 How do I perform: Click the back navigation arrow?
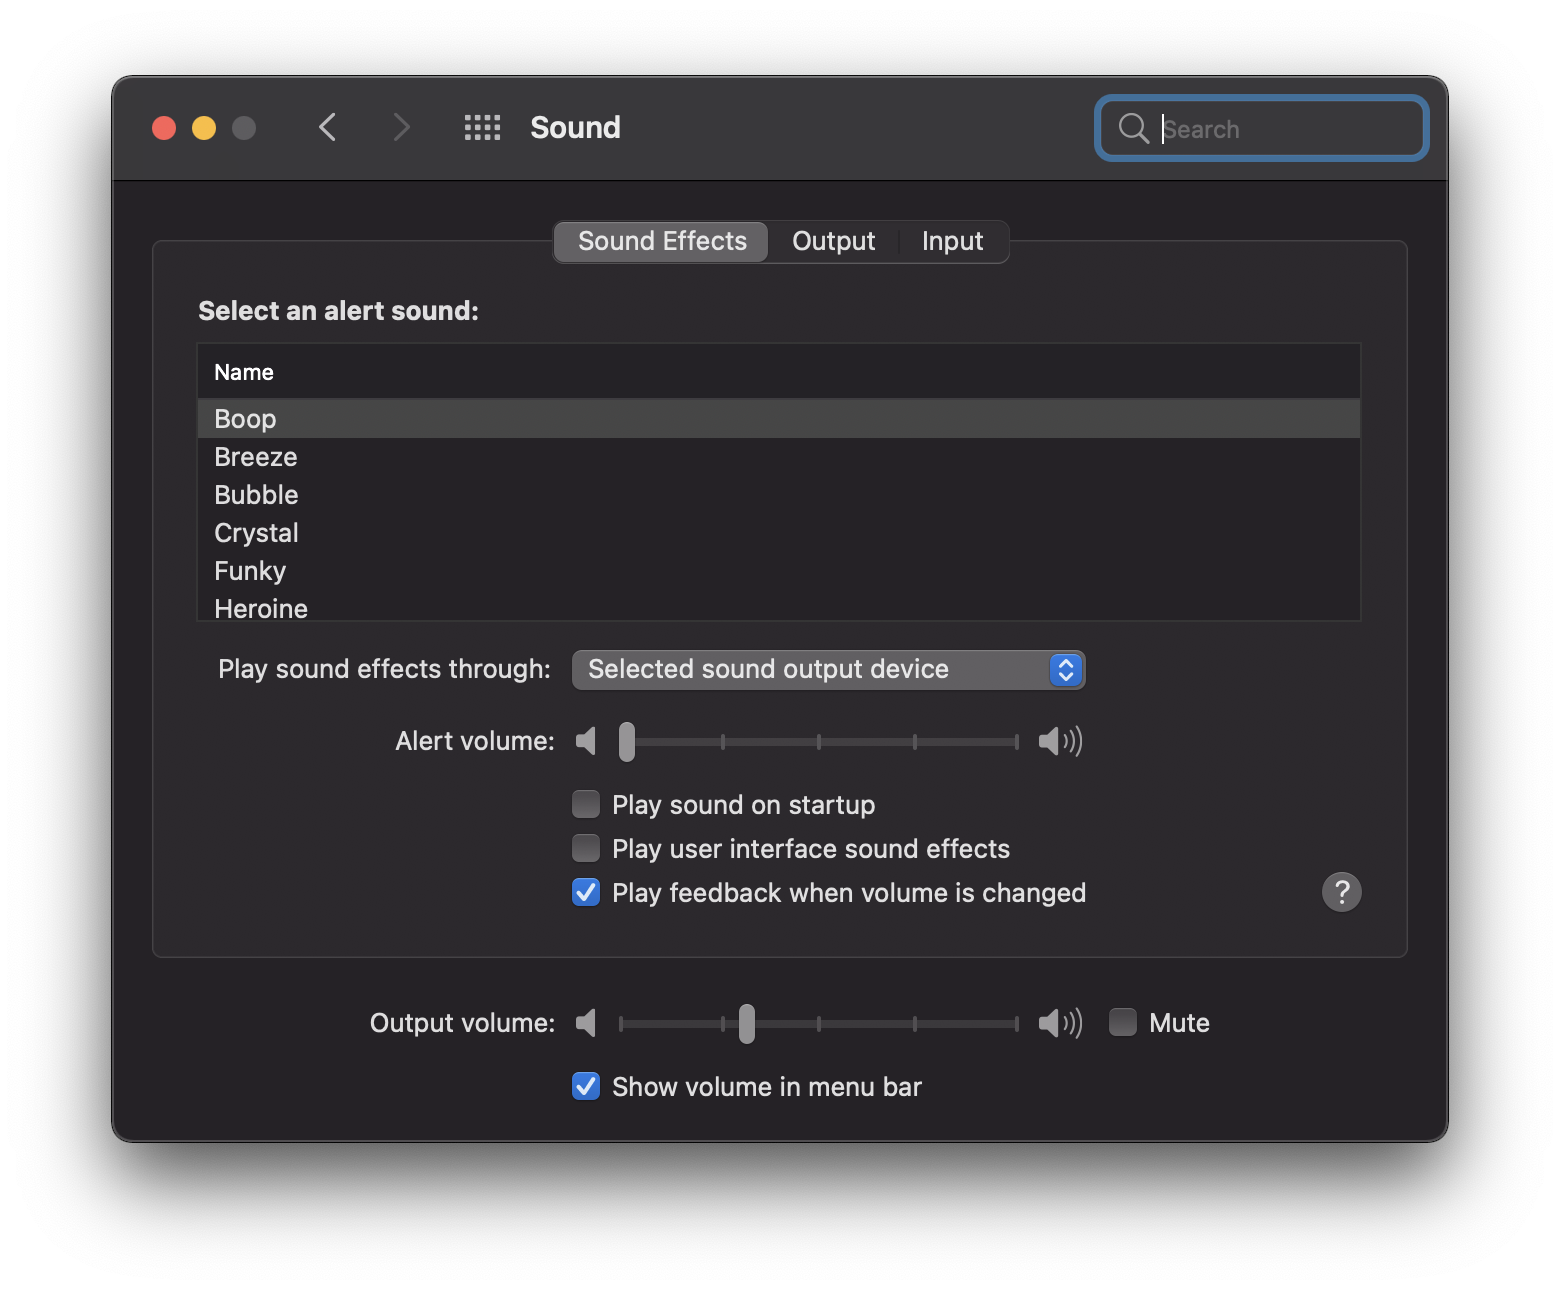pos(327,127)
